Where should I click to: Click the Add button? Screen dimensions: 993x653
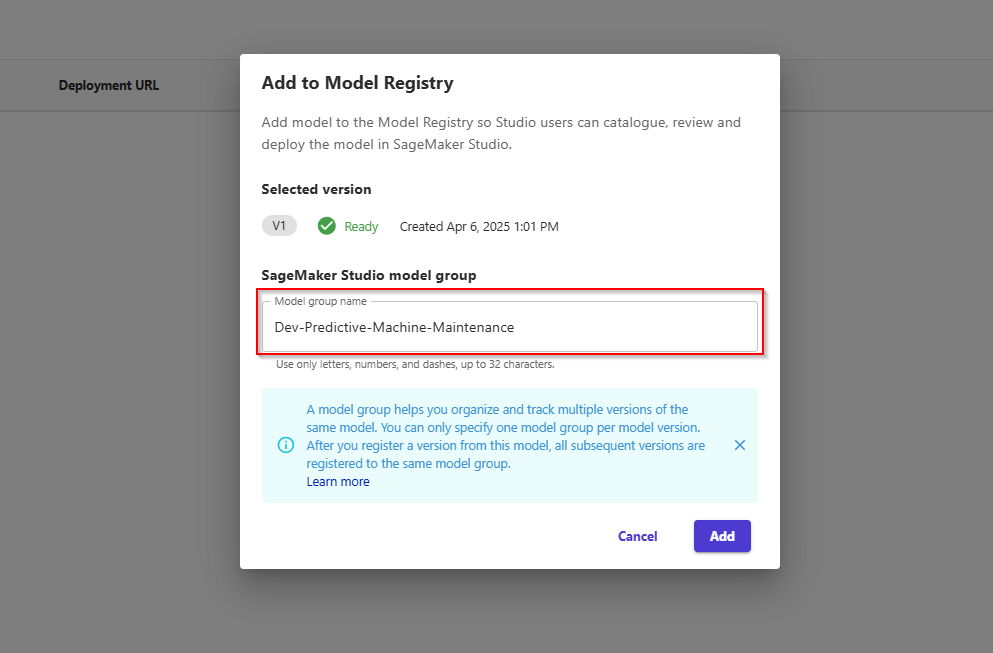pos(722,536)
